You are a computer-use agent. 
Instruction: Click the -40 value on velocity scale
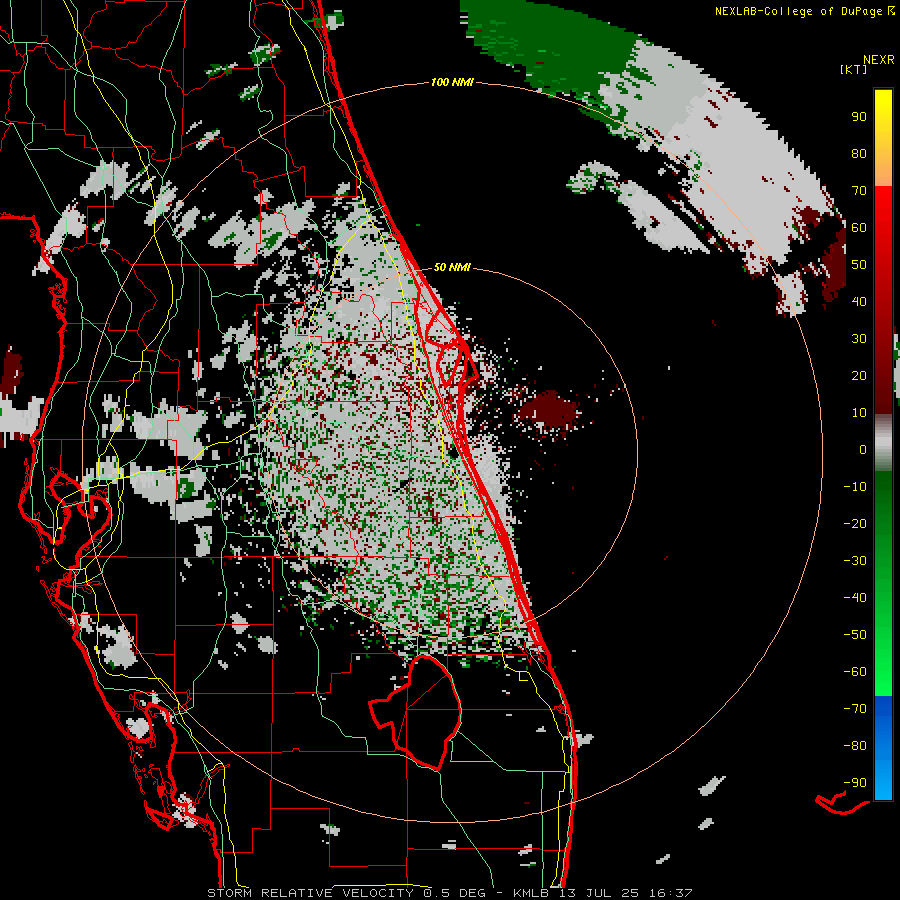(x=855, y=598)
